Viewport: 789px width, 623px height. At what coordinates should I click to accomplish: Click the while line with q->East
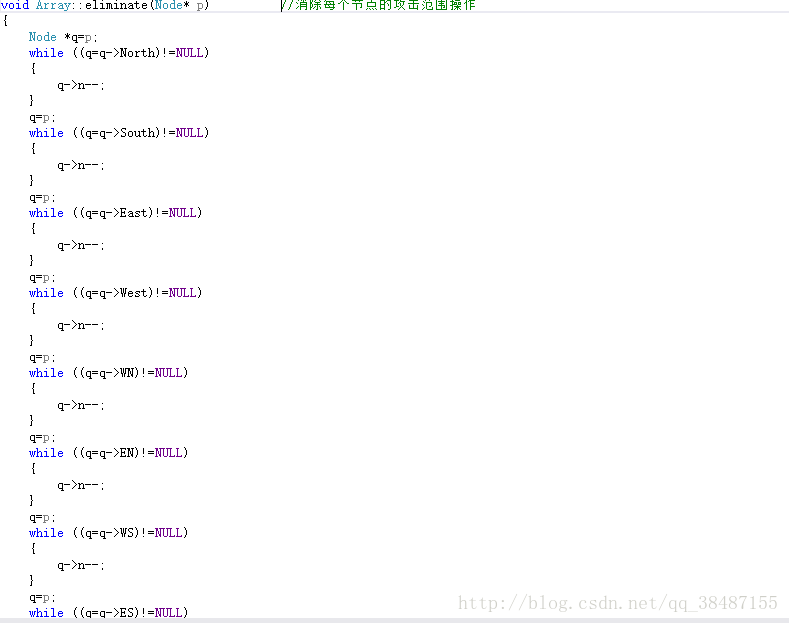pyautogui.click(x=115, y=213)
